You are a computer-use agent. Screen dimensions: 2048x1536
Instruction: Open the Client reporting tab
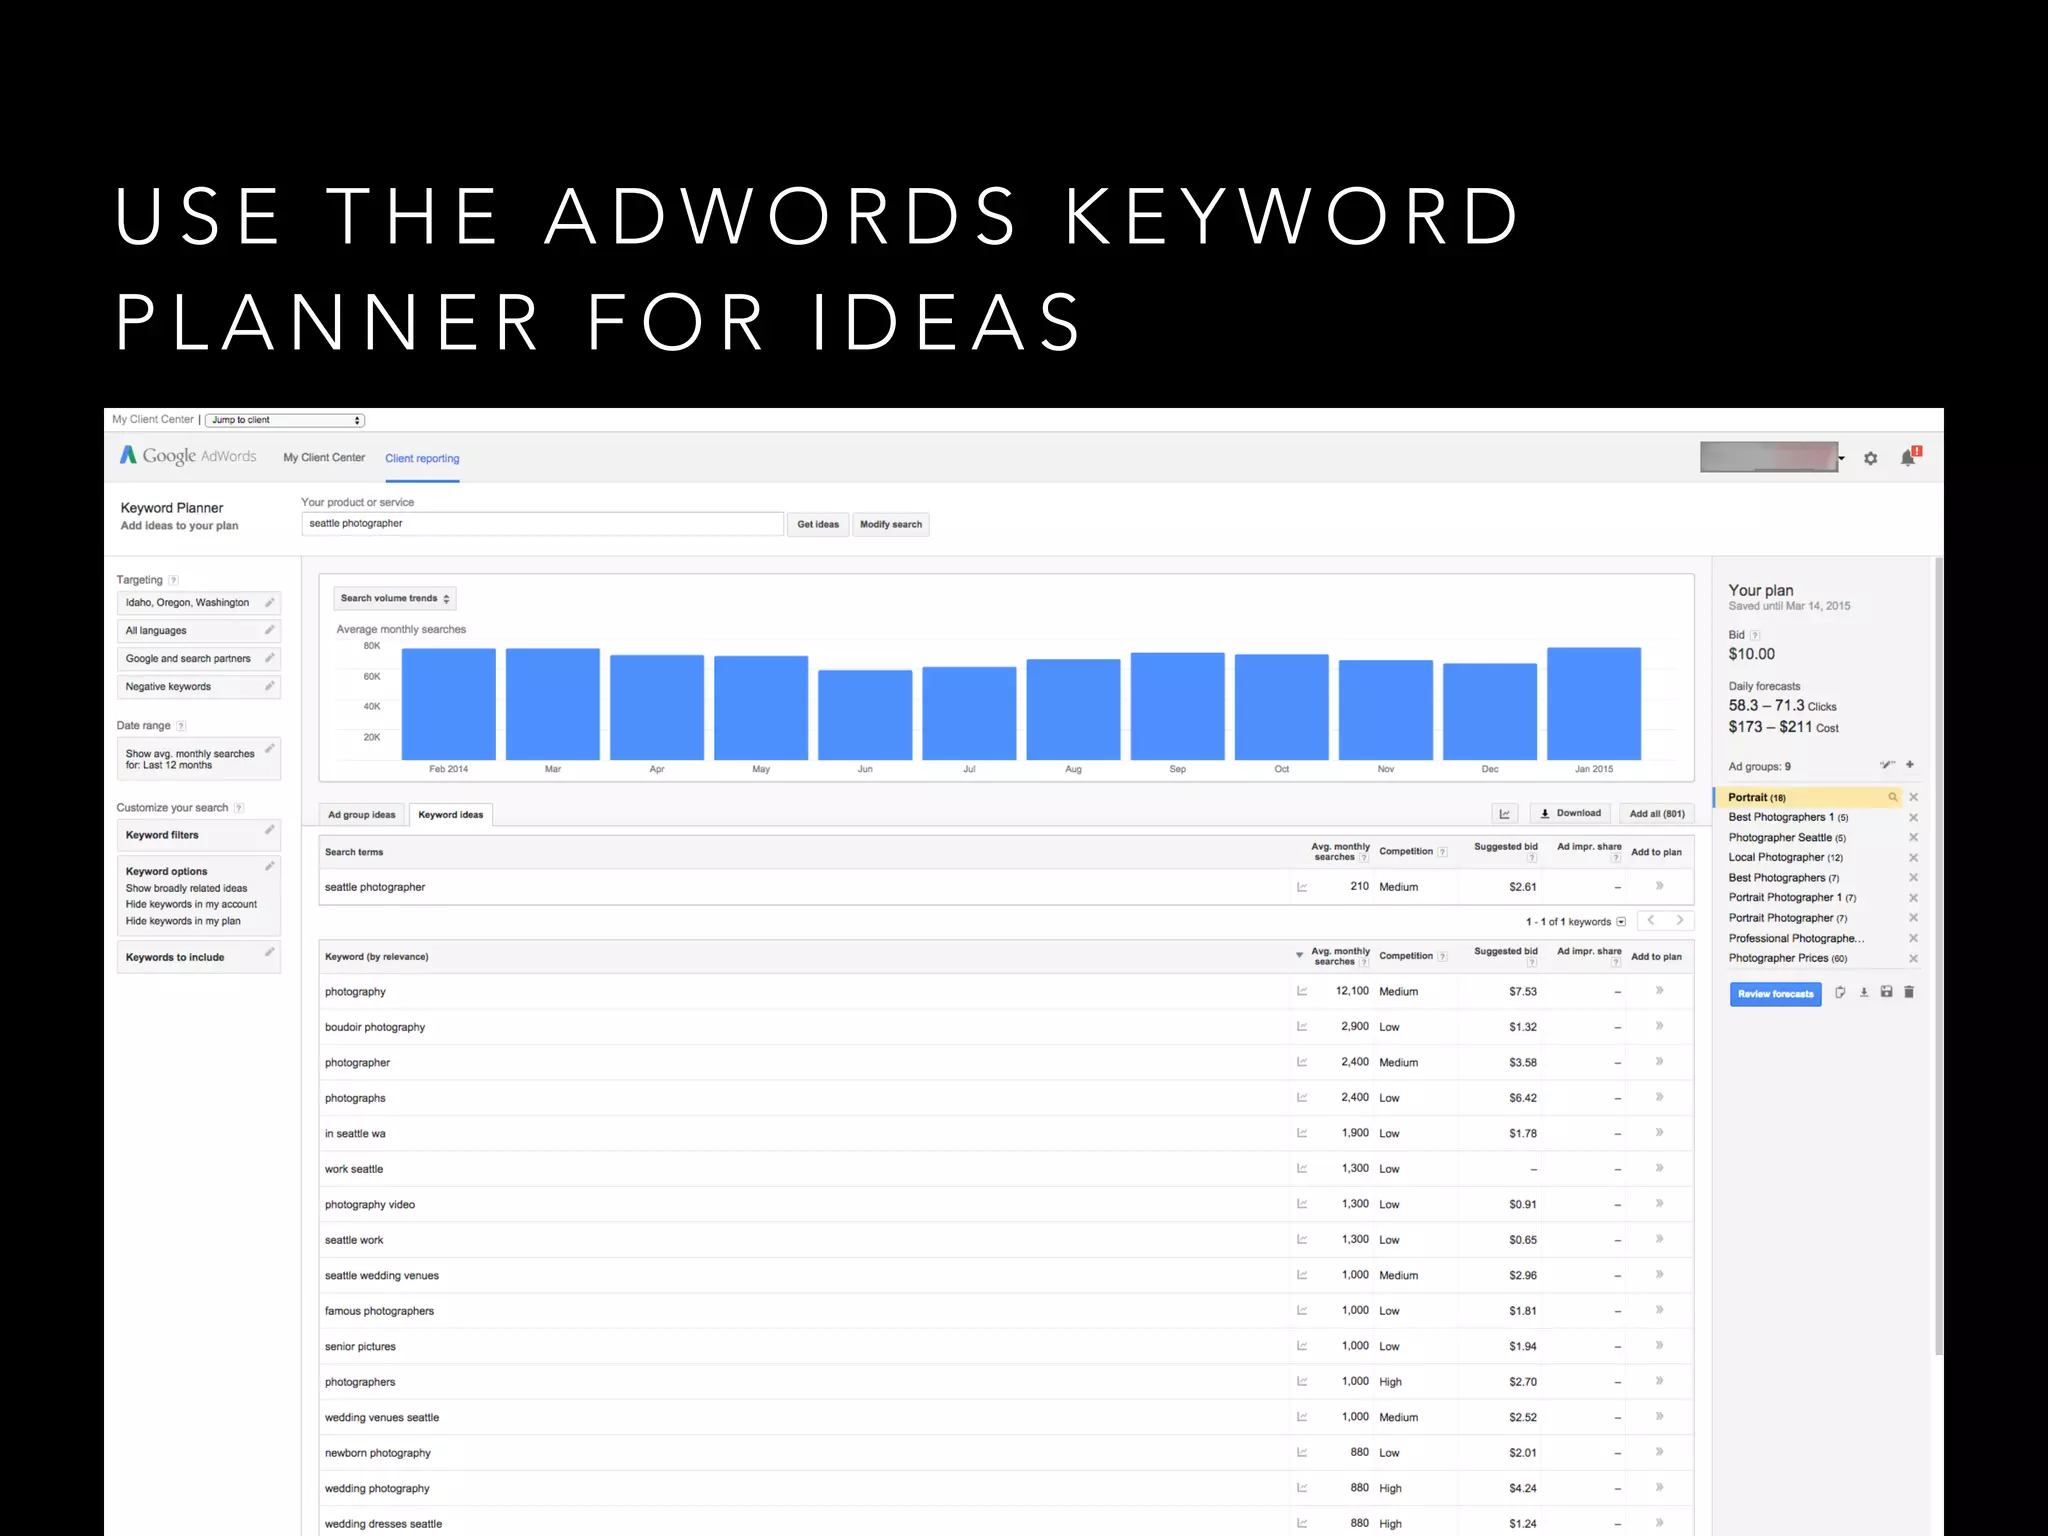coord(422,458)
